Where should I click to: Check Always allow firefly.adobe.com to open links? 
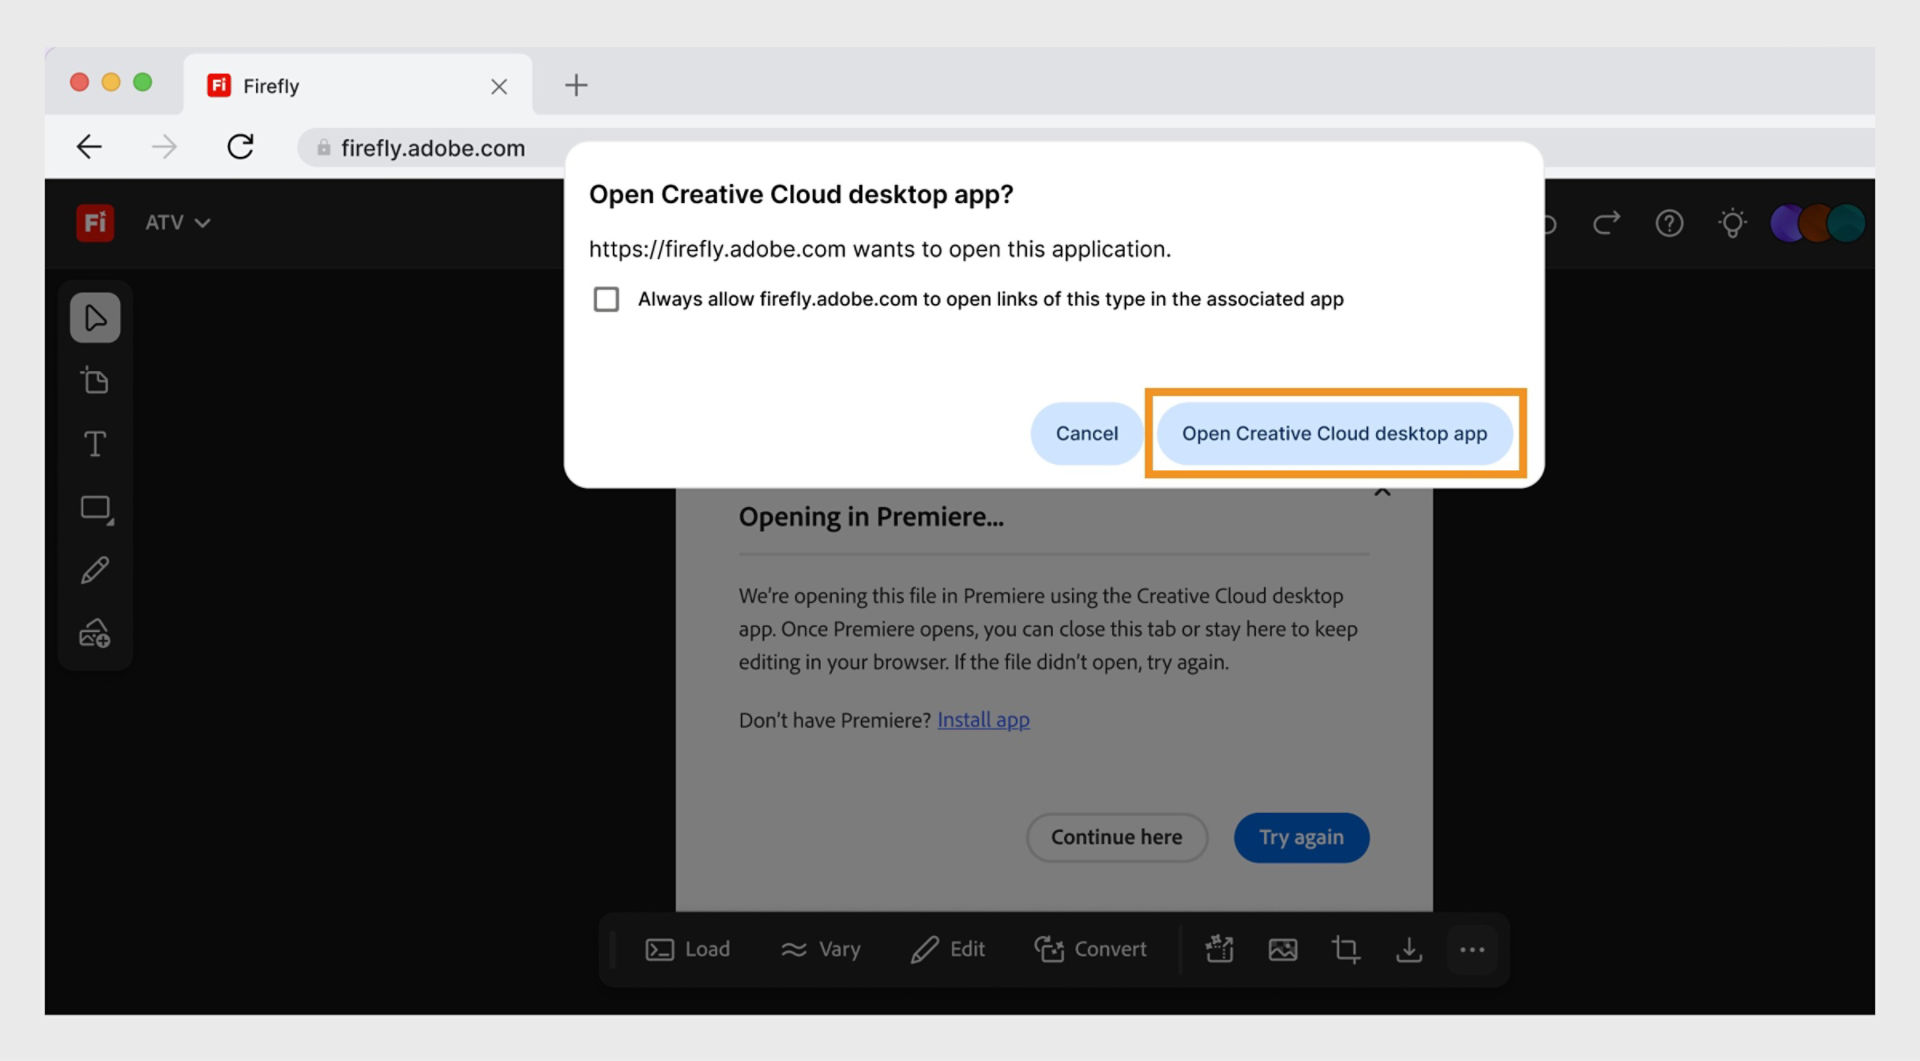click(607, 298)
